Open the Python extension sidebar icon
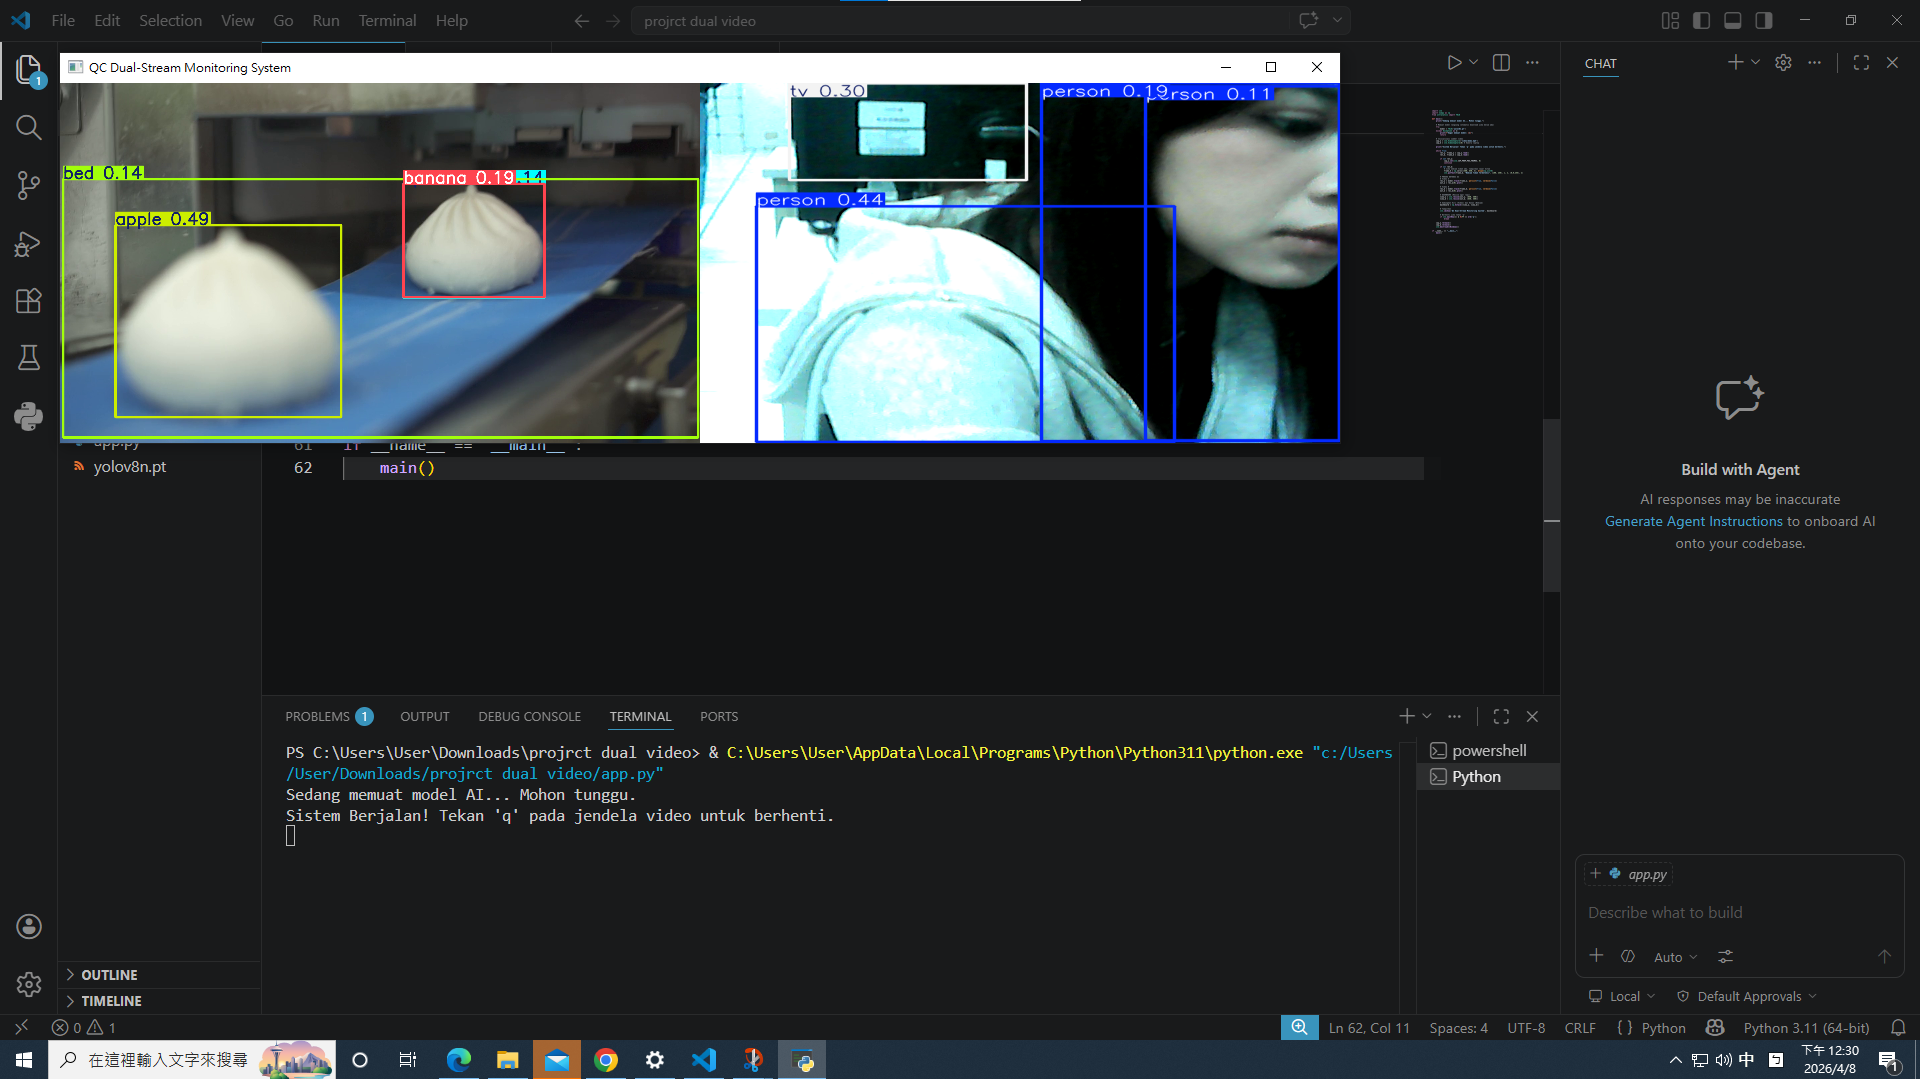 pyautogui.click(x=28, y=416)
